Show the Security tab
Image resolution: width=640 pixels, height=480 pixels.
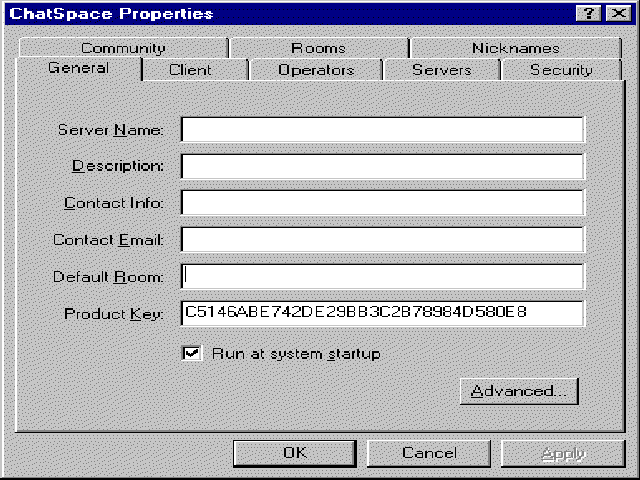[x=560, y=70]
